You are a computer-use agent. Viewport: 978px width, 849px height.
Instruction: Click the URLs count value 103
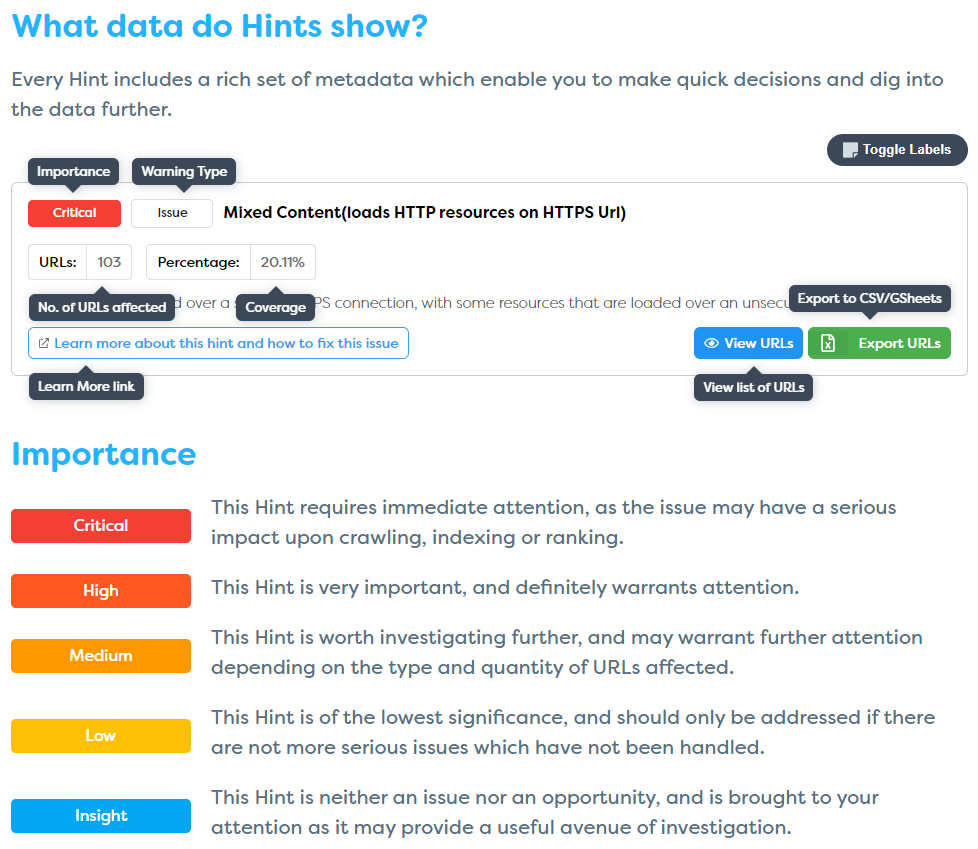point(109,262)
